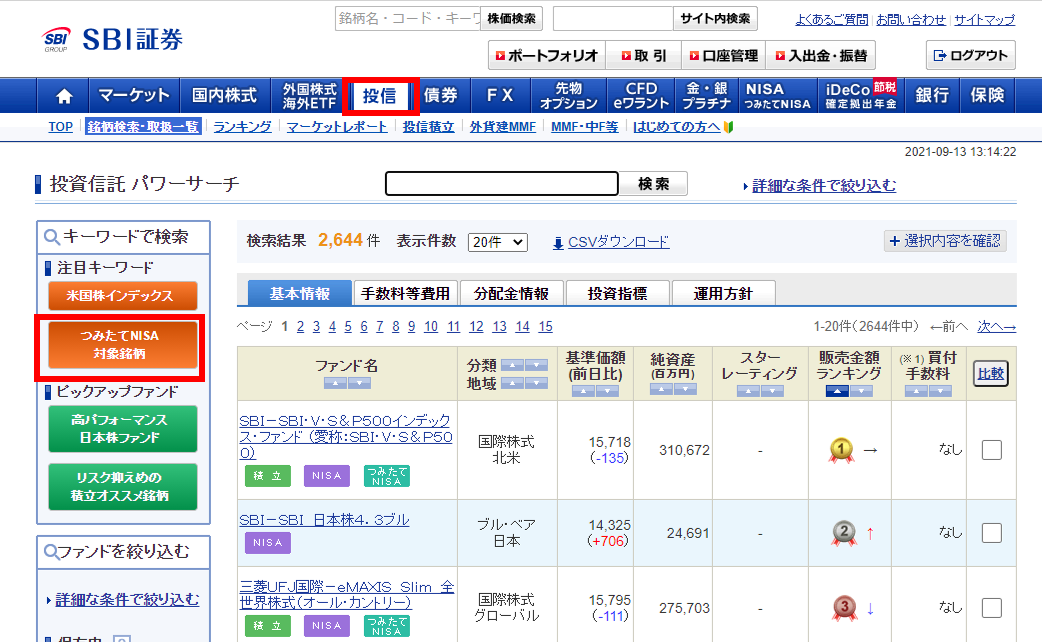Open the 国内株式 menu
This screenshot has height=642, width=1042.
click(225, 96)
